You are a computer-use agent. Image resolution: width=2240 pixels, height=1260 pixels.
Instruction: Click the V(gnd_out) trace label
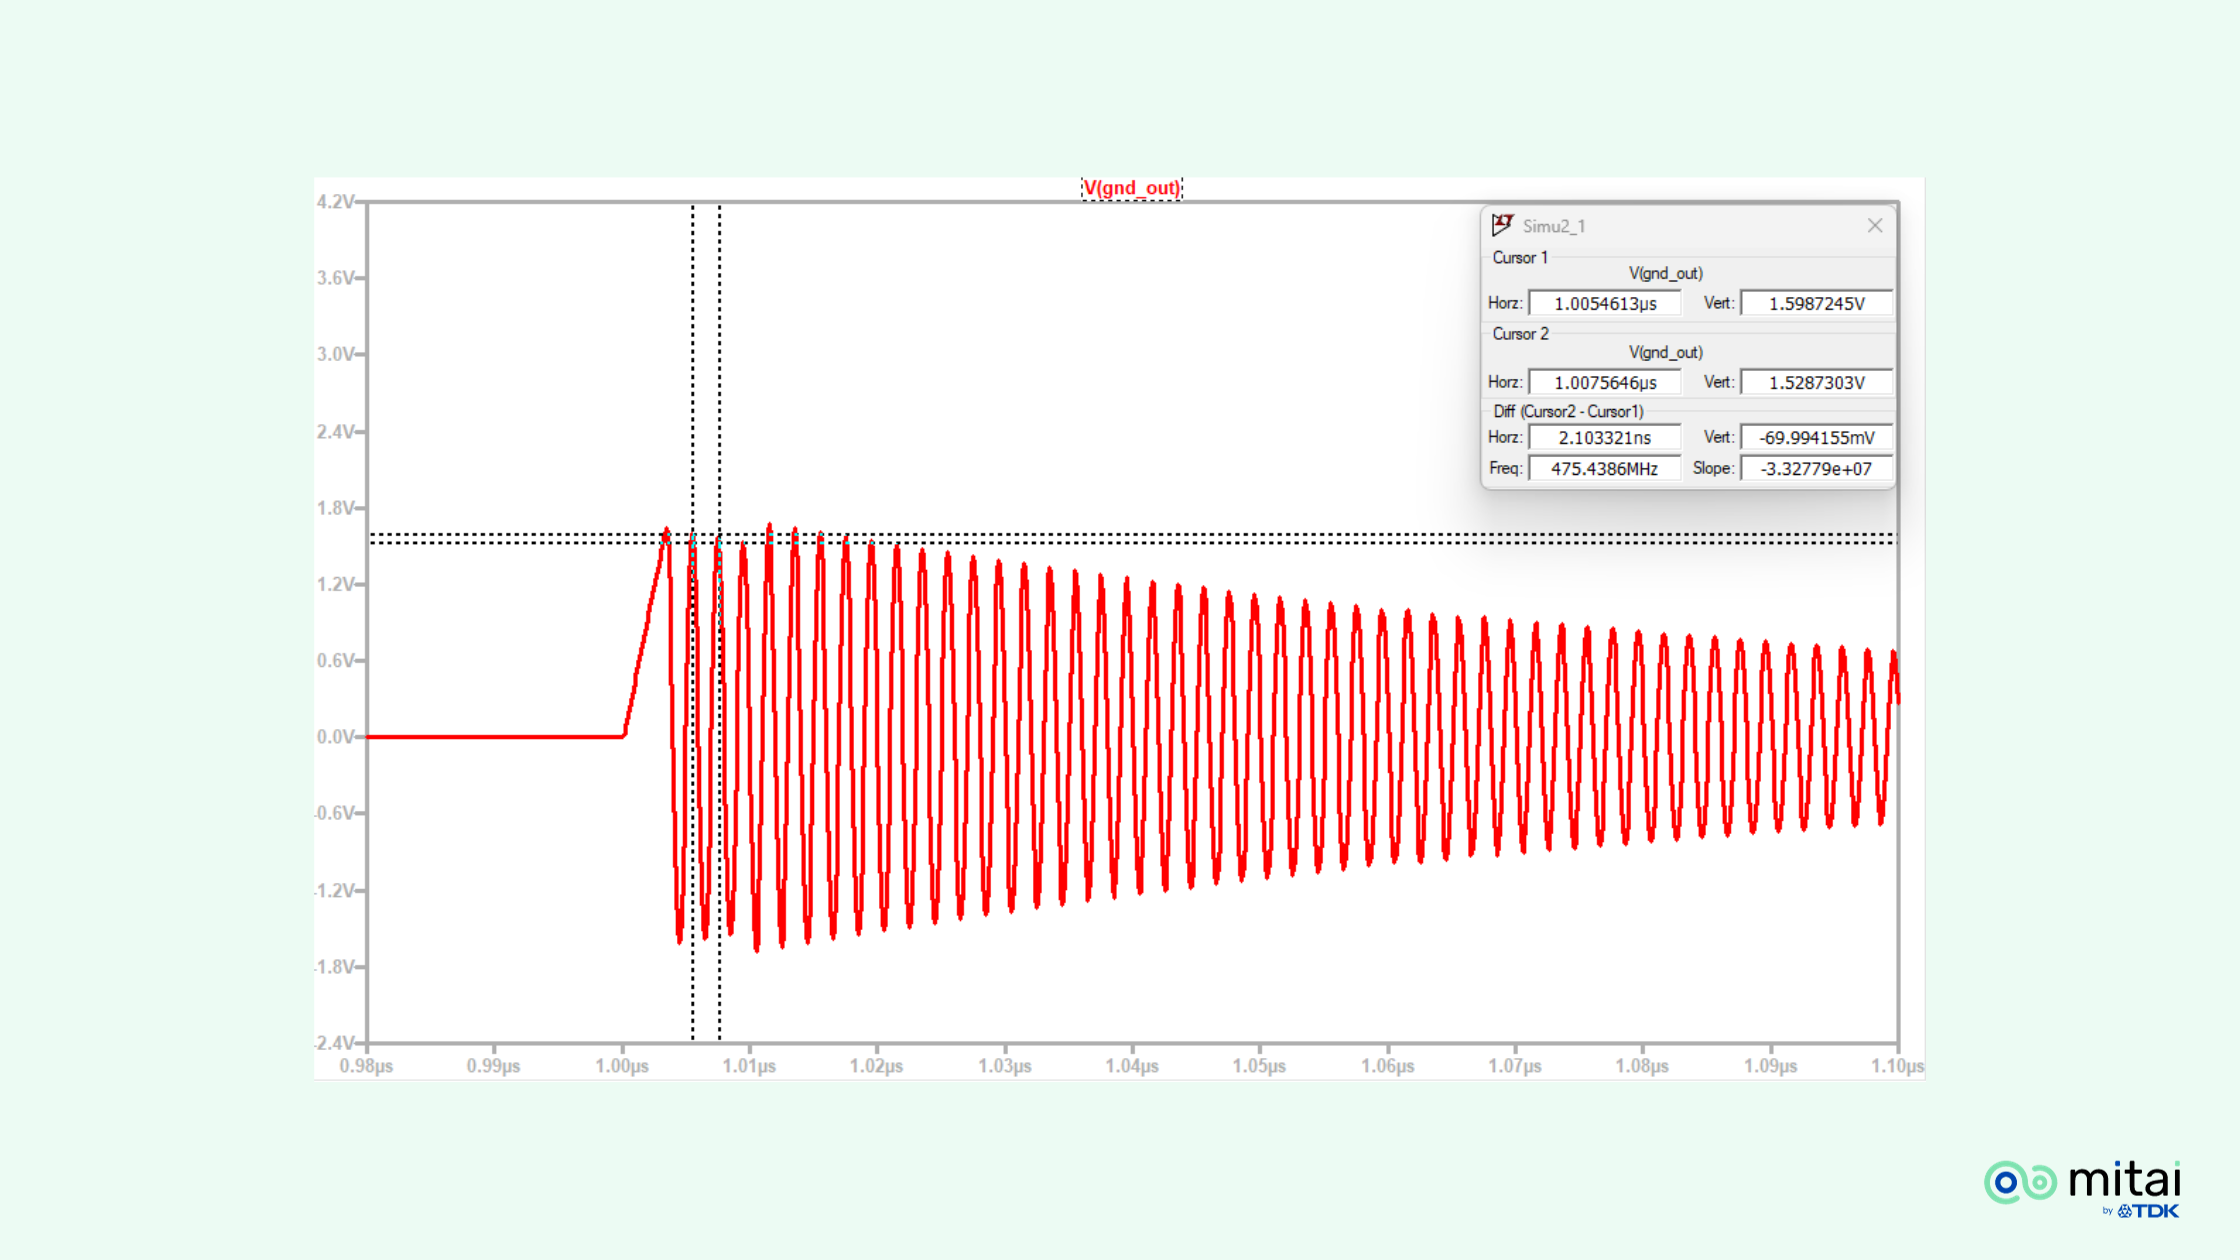coord(1131,188)
